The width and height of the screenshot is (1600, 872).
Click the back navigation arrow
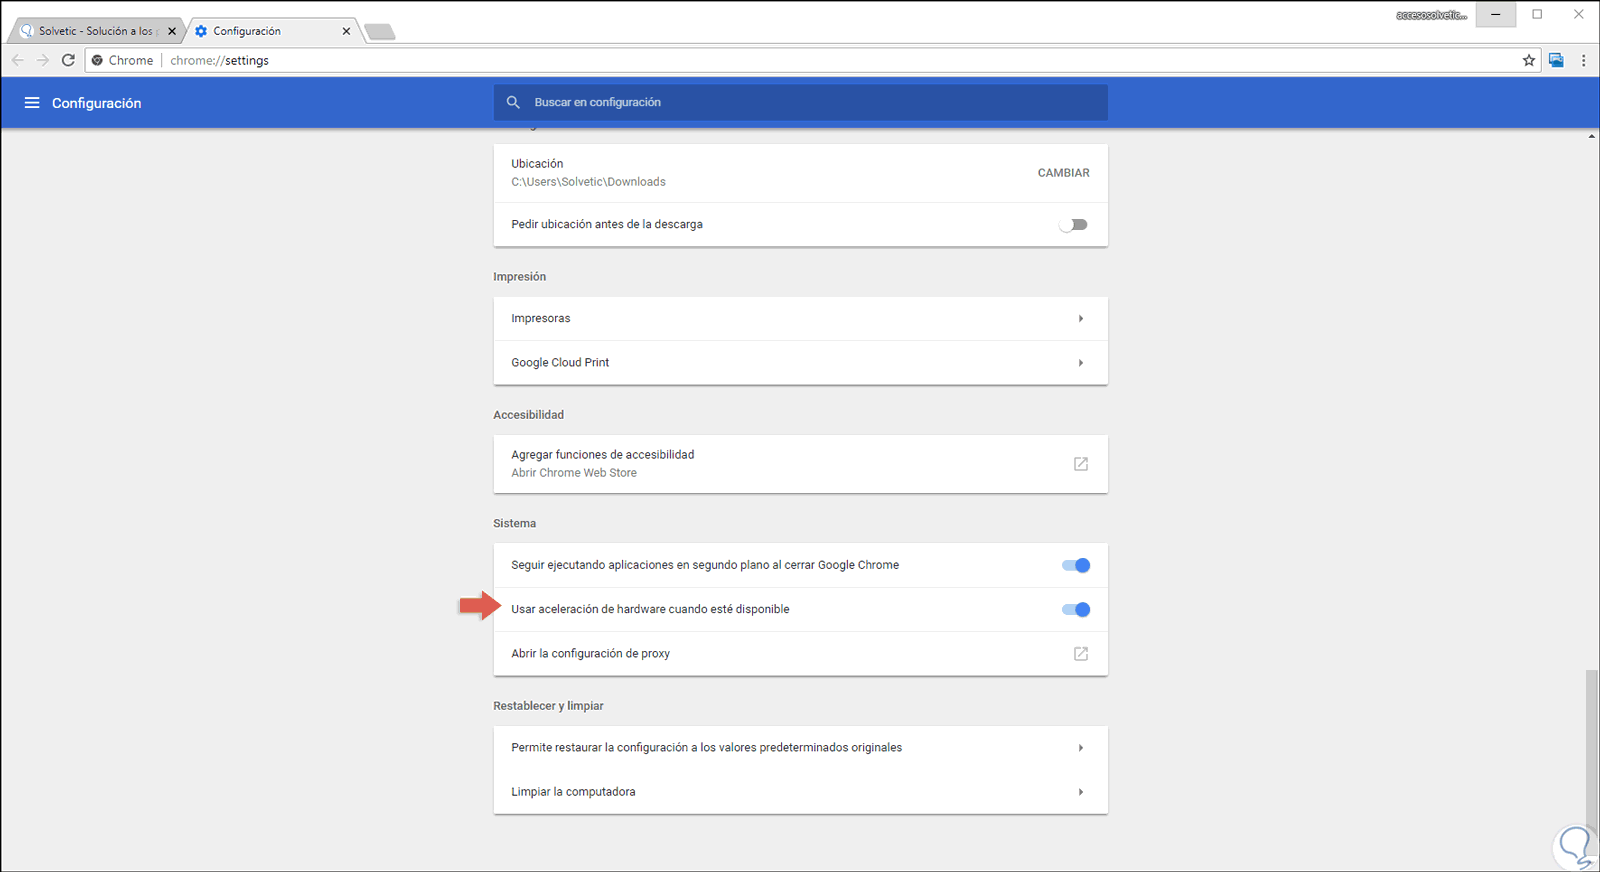[x=18, y=60]
